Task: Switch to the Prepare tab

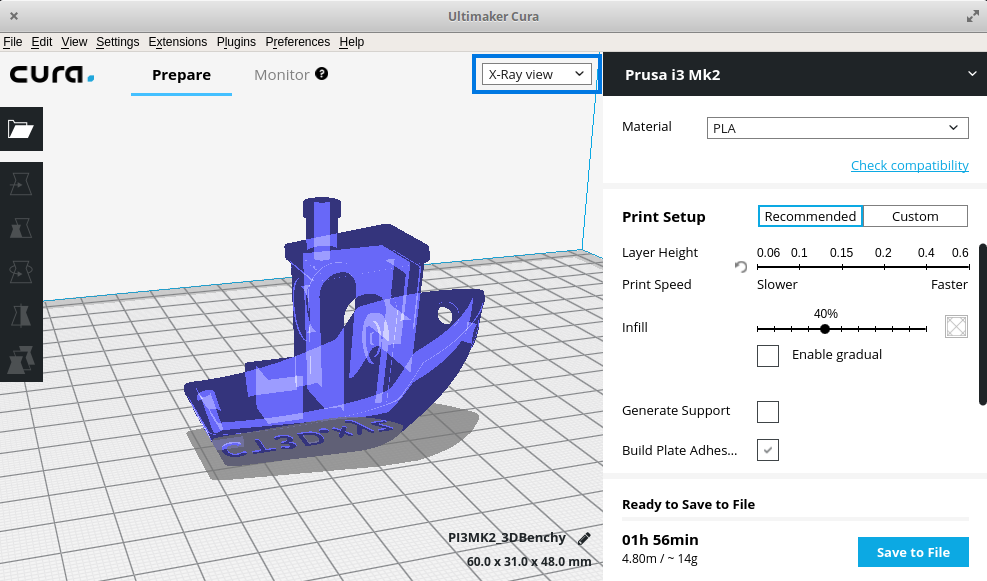Action: [x=181, y=74]
